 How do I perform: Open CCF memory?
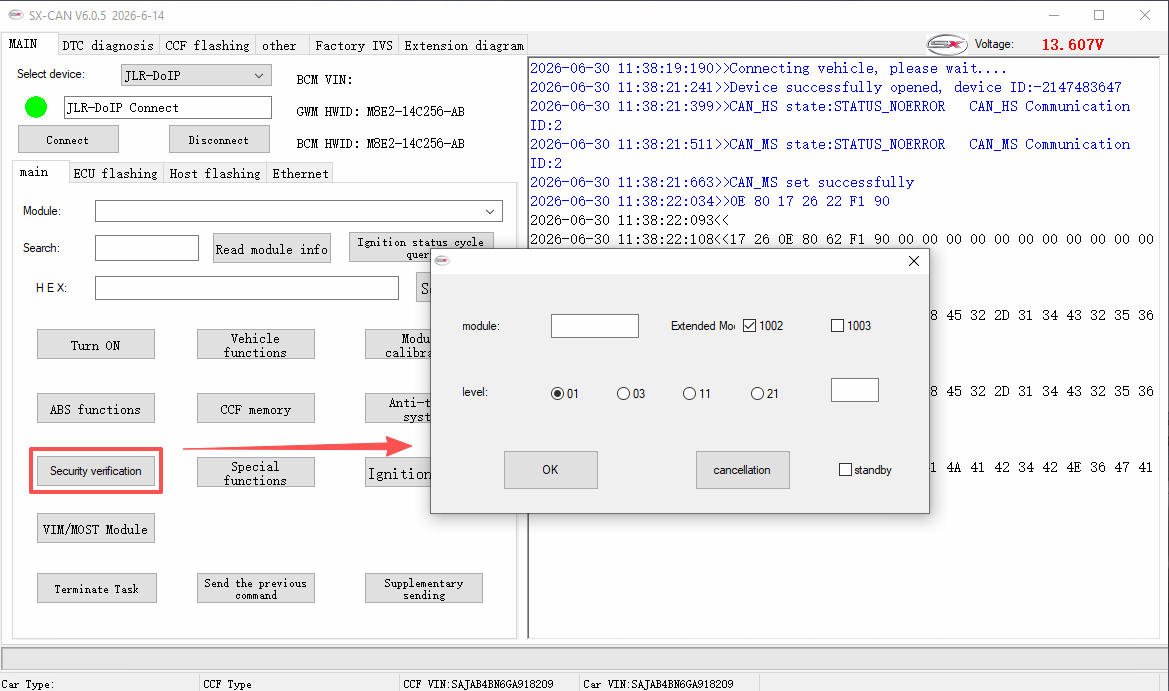255,409
